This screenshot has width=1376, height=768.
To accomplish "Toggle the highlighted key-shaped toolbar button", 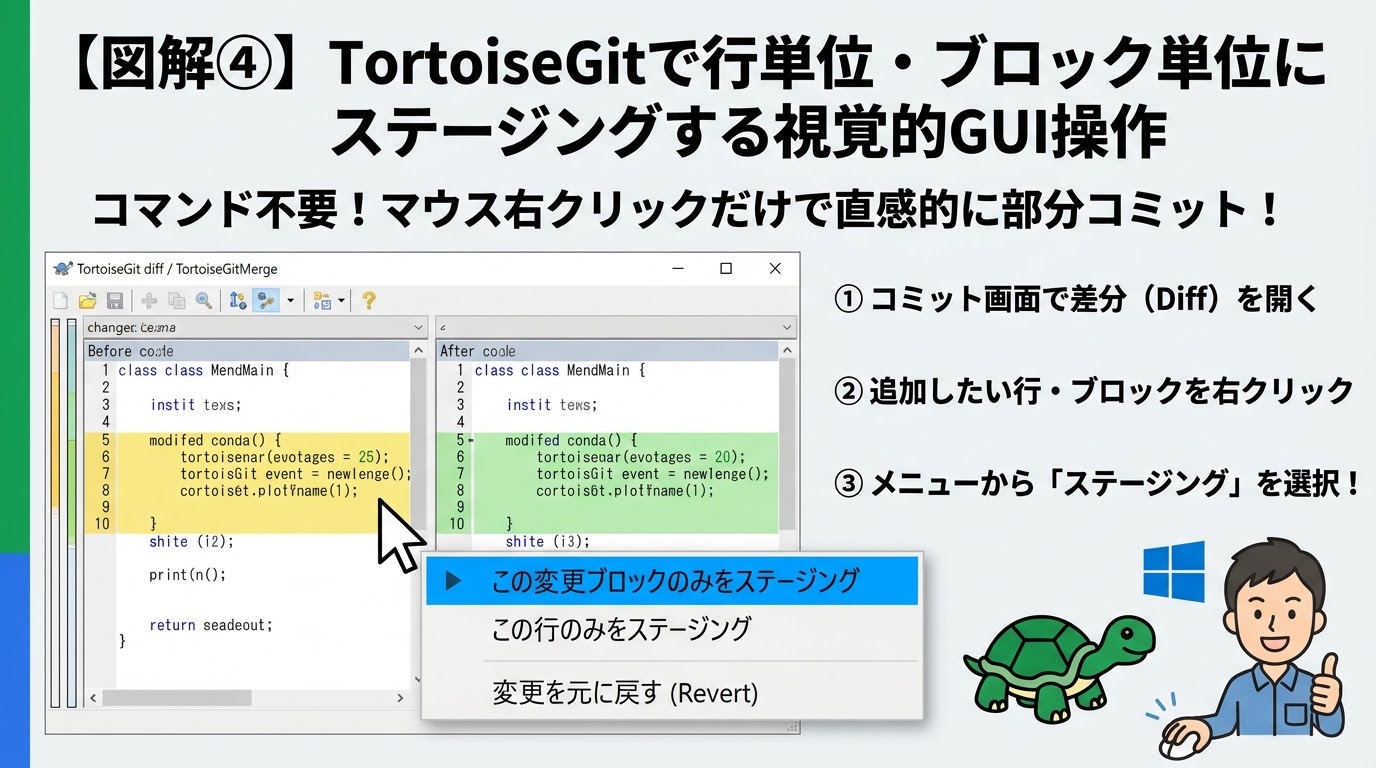I will 265,300.
